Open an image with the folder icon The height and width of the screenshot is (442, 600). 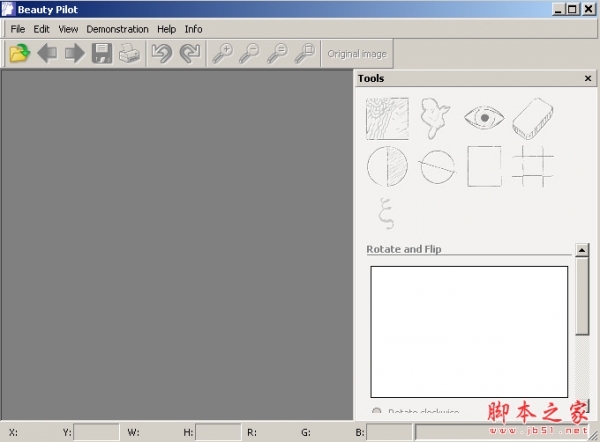[x=20, y=53]
